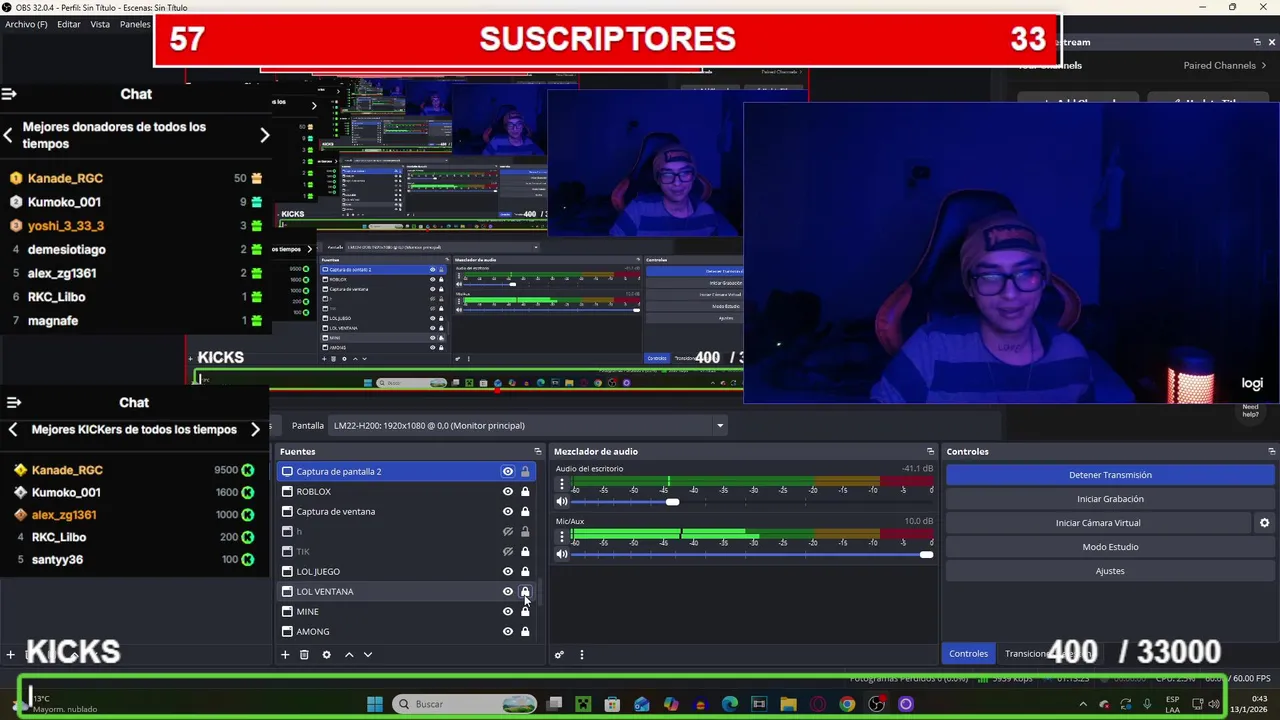Open File Explorer from the taskbar
The image size is (1280, 720).
pos(788,704)
